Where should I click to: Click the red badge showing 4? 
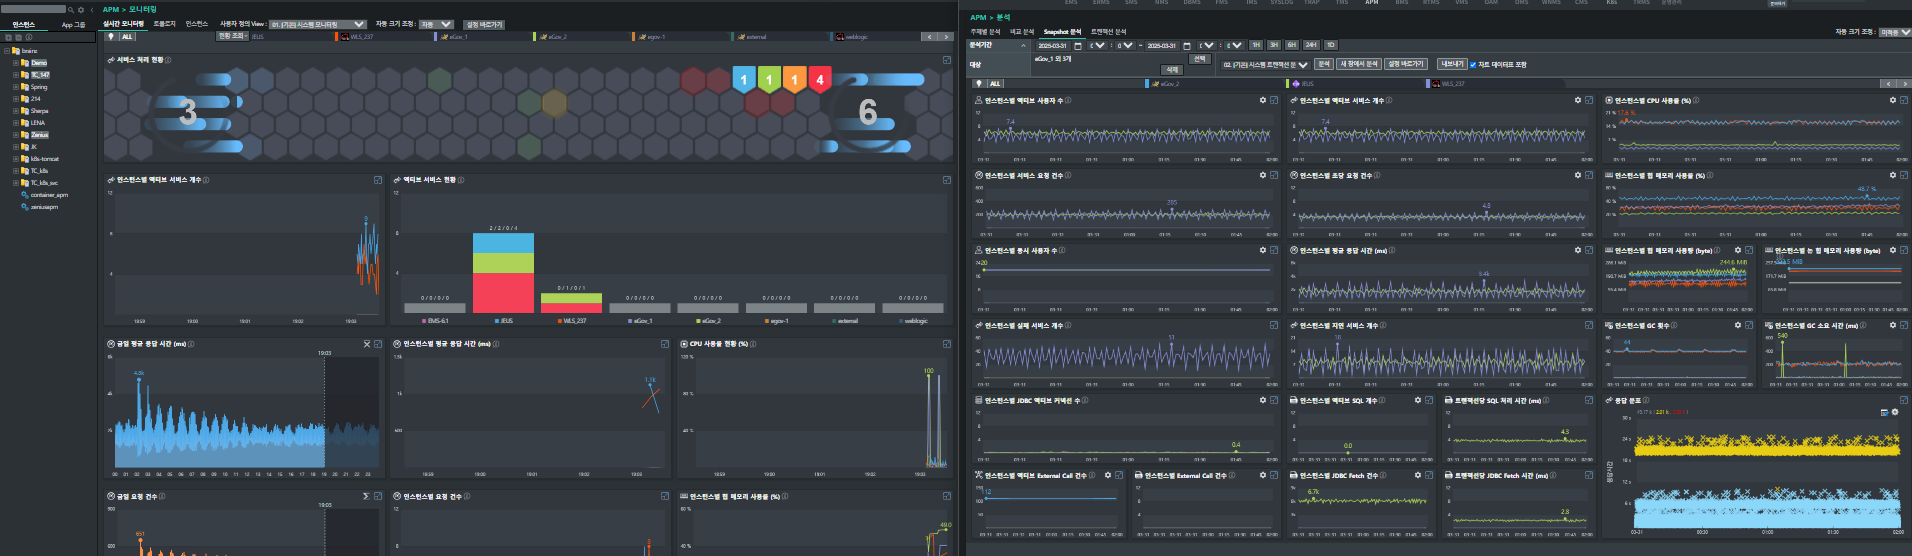point(820,79)
